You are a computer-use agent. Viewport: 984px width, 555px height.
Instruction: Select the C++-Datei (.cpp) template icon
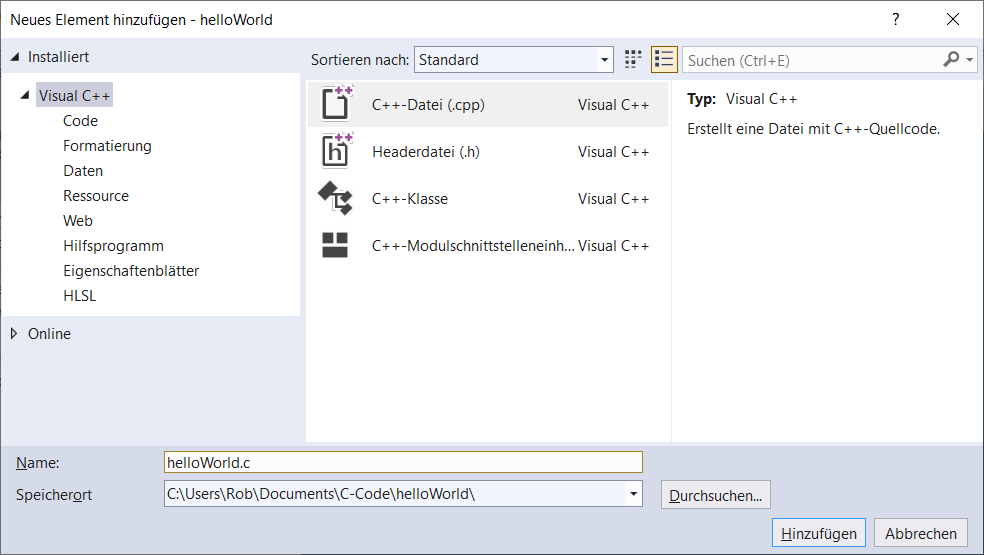tap(335, 104)
